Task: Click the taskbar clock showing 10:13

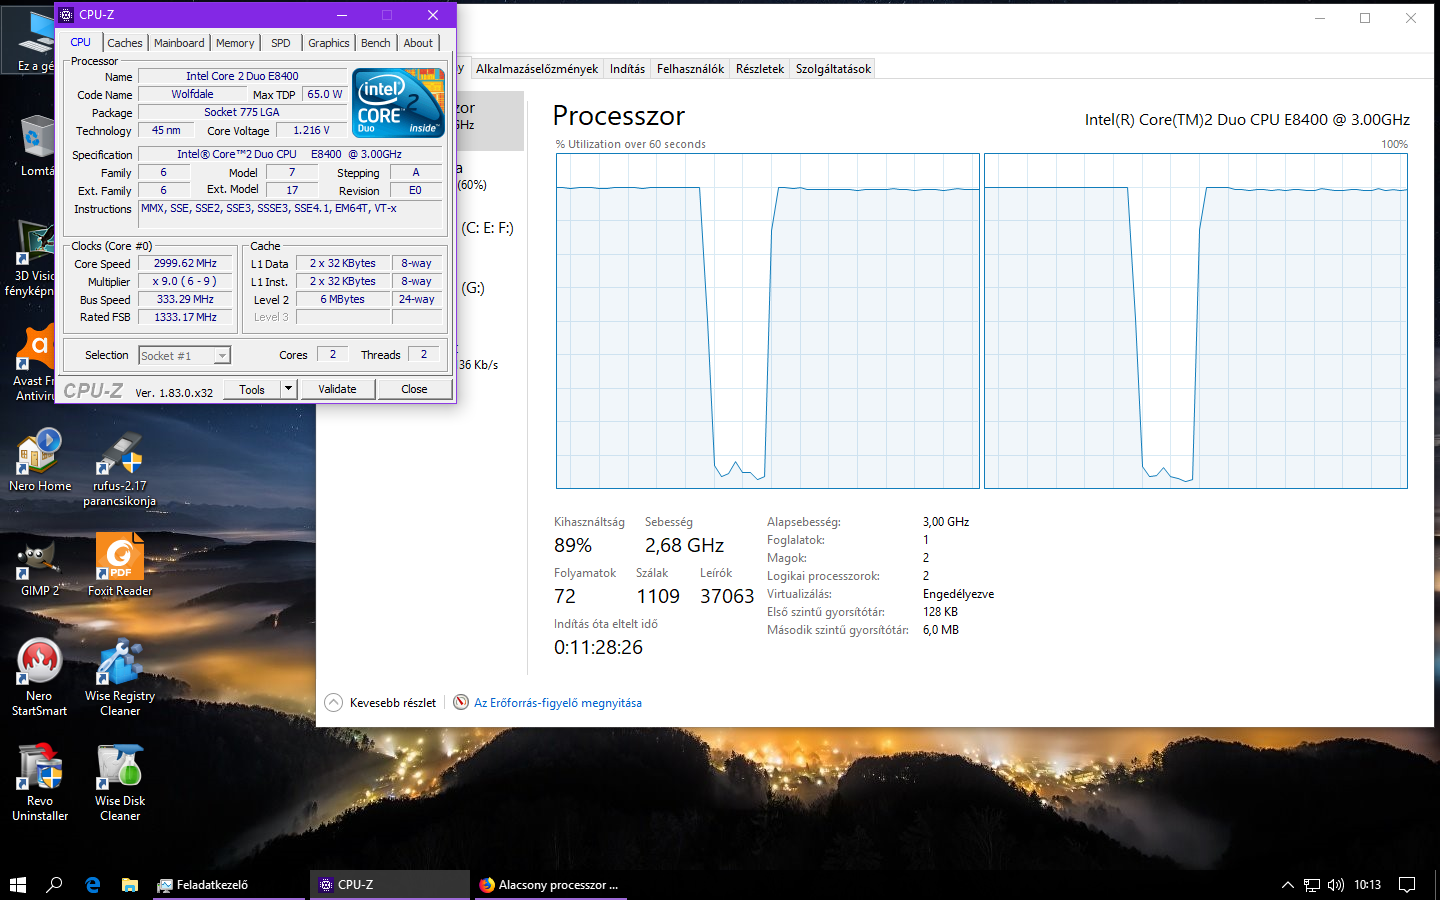Action: click(1367, 885)
